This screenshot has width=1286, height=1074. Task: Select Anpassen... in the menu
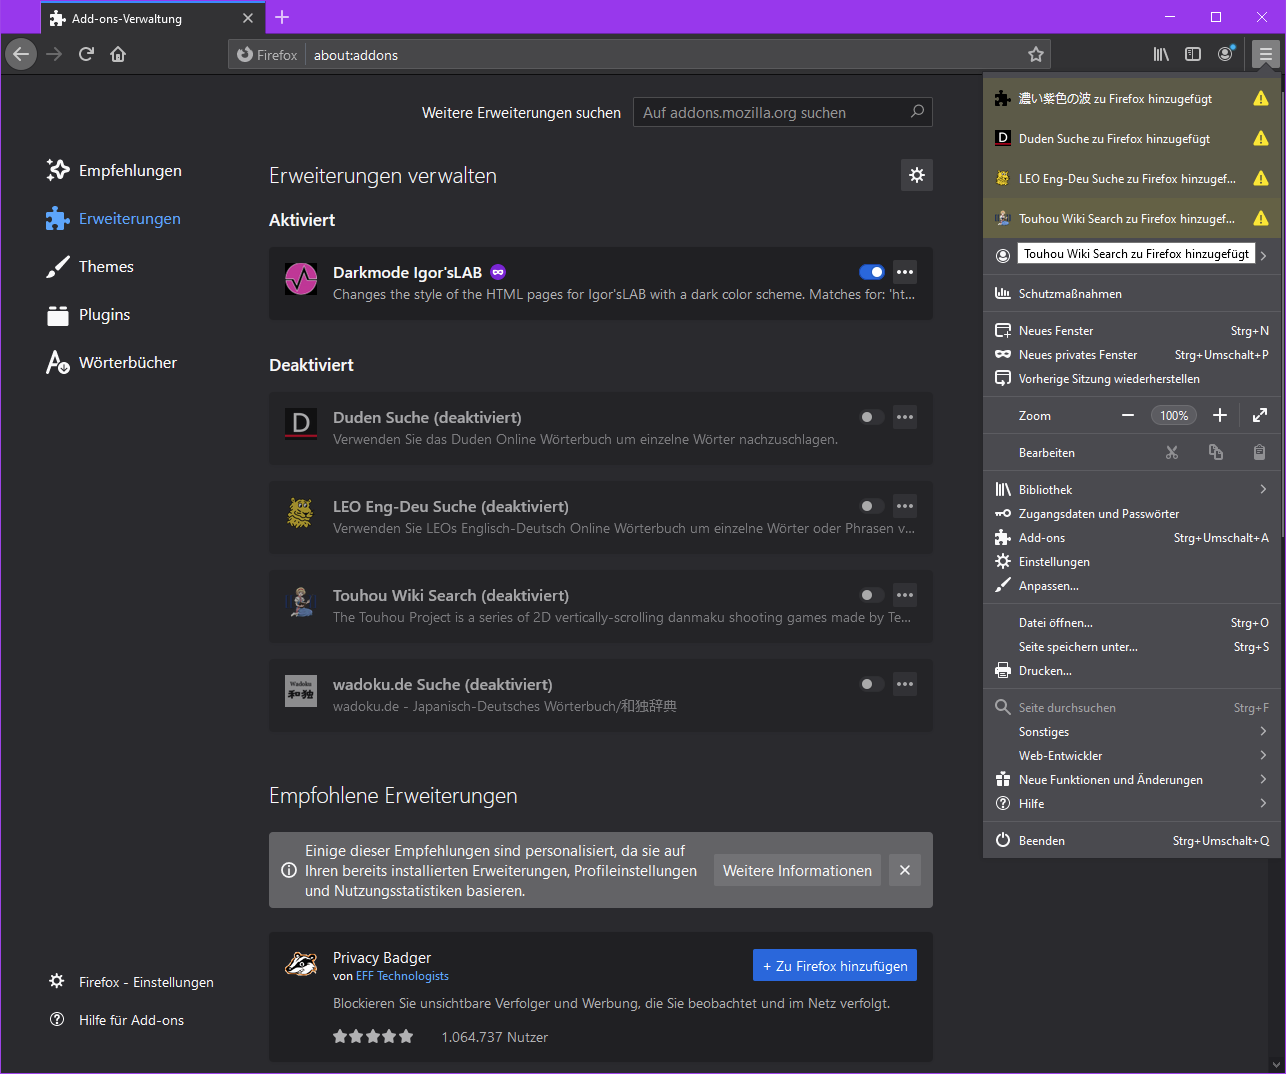pyautogui.click(x=1132, y=586)
